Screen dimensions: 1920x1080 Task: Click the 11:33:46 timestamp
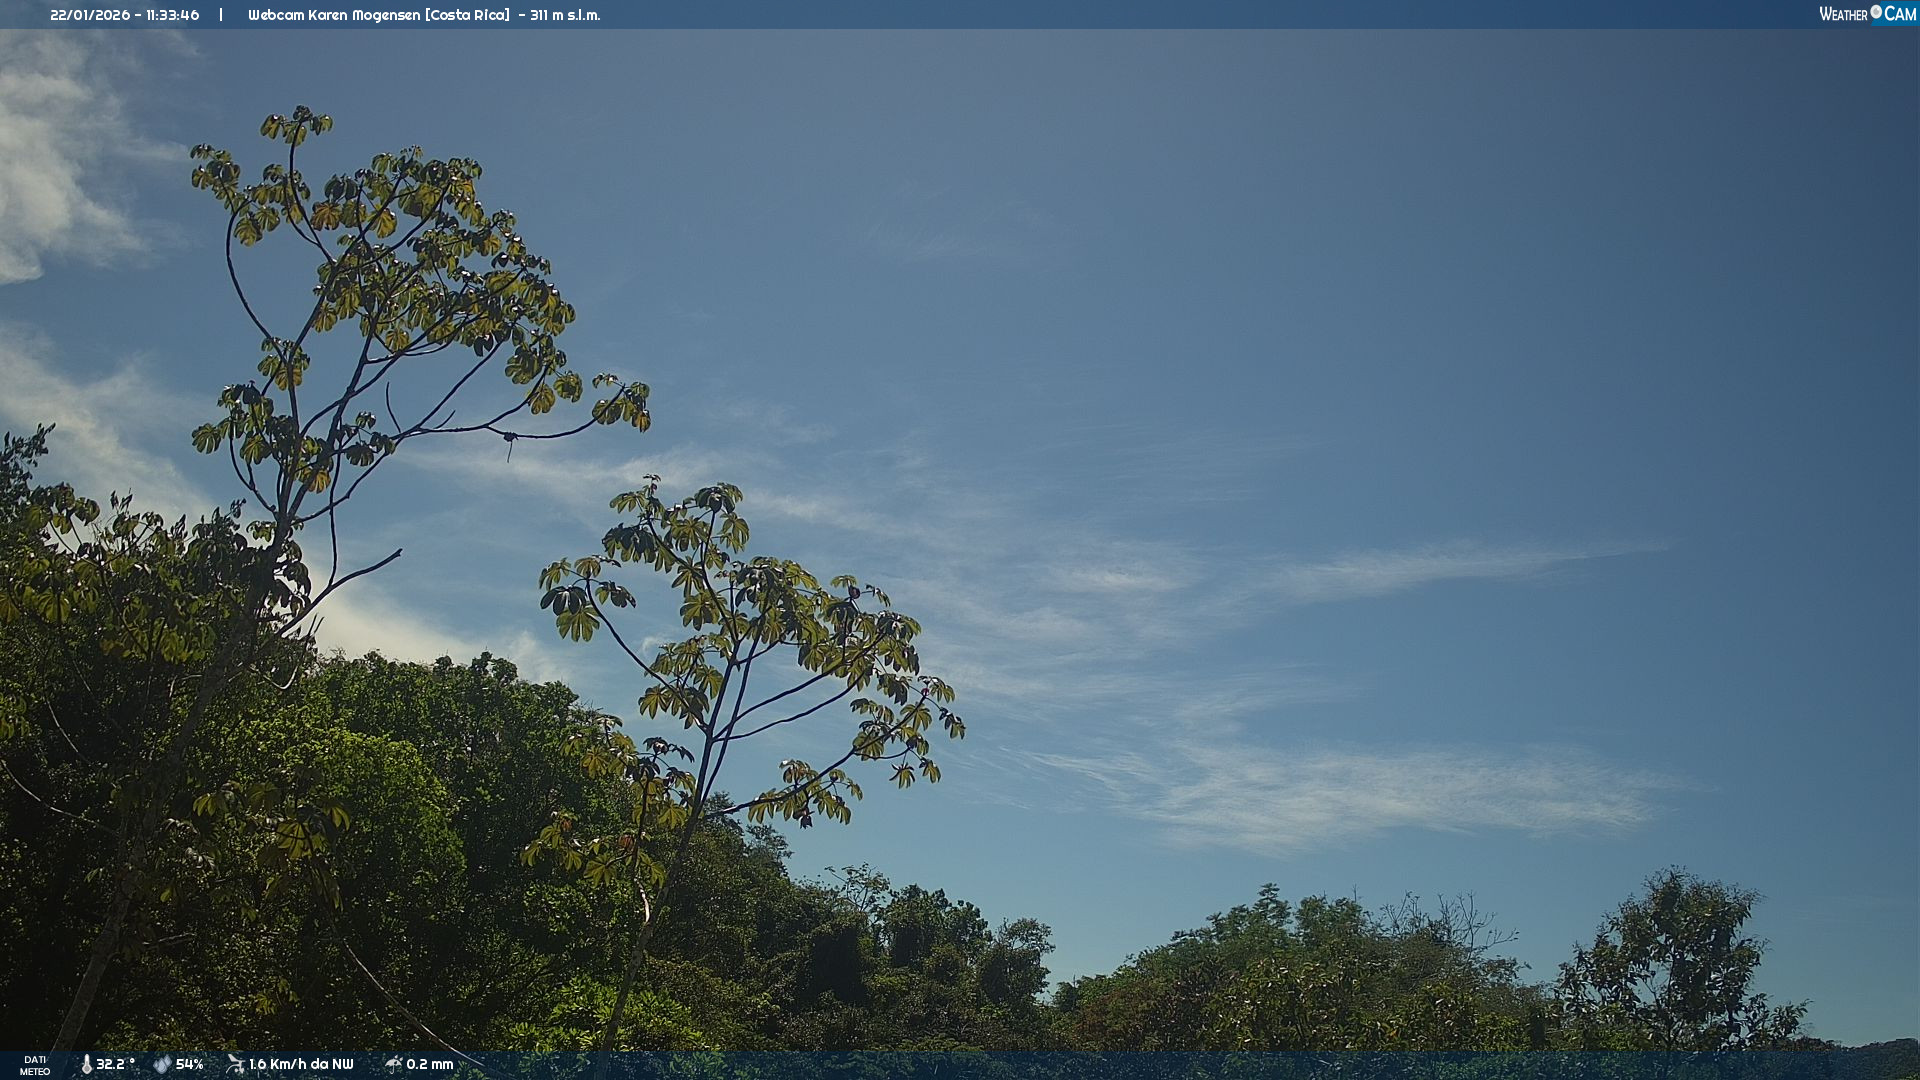pyautogui.click(x=173, y=15)
